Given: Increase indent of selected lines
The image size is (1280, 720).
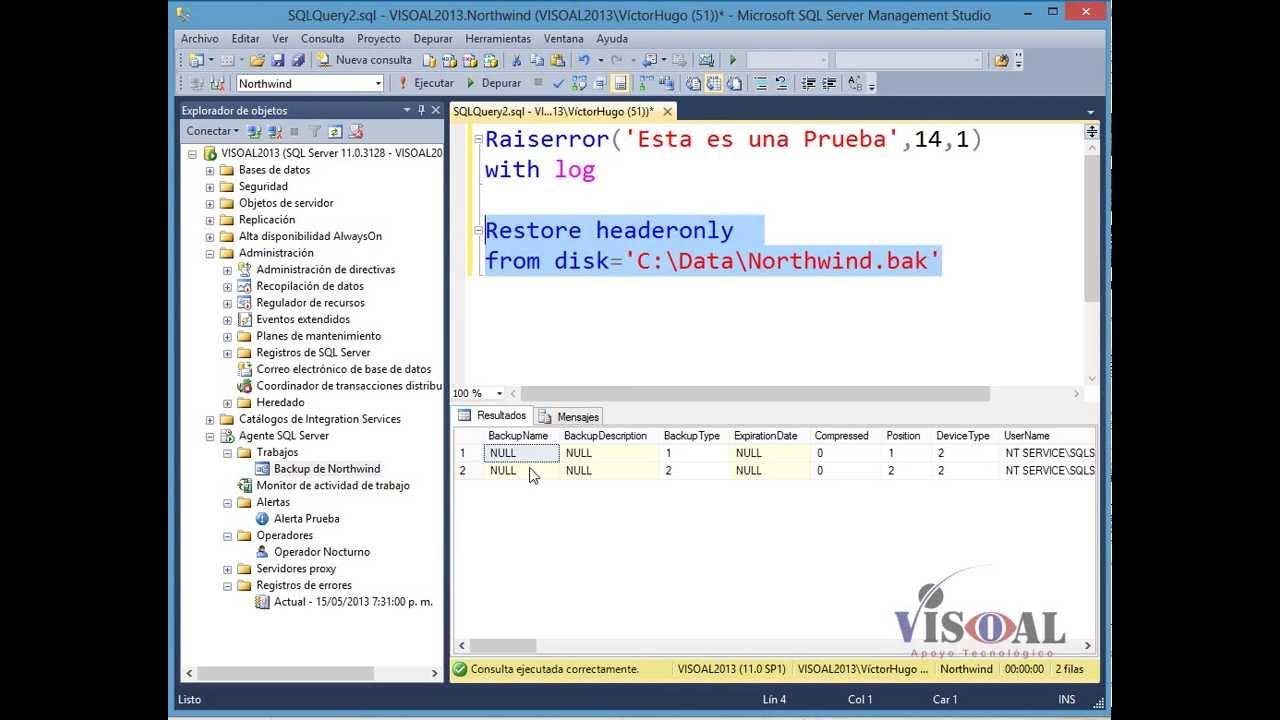Looking at the screenshot, I should tap(828, 83).
